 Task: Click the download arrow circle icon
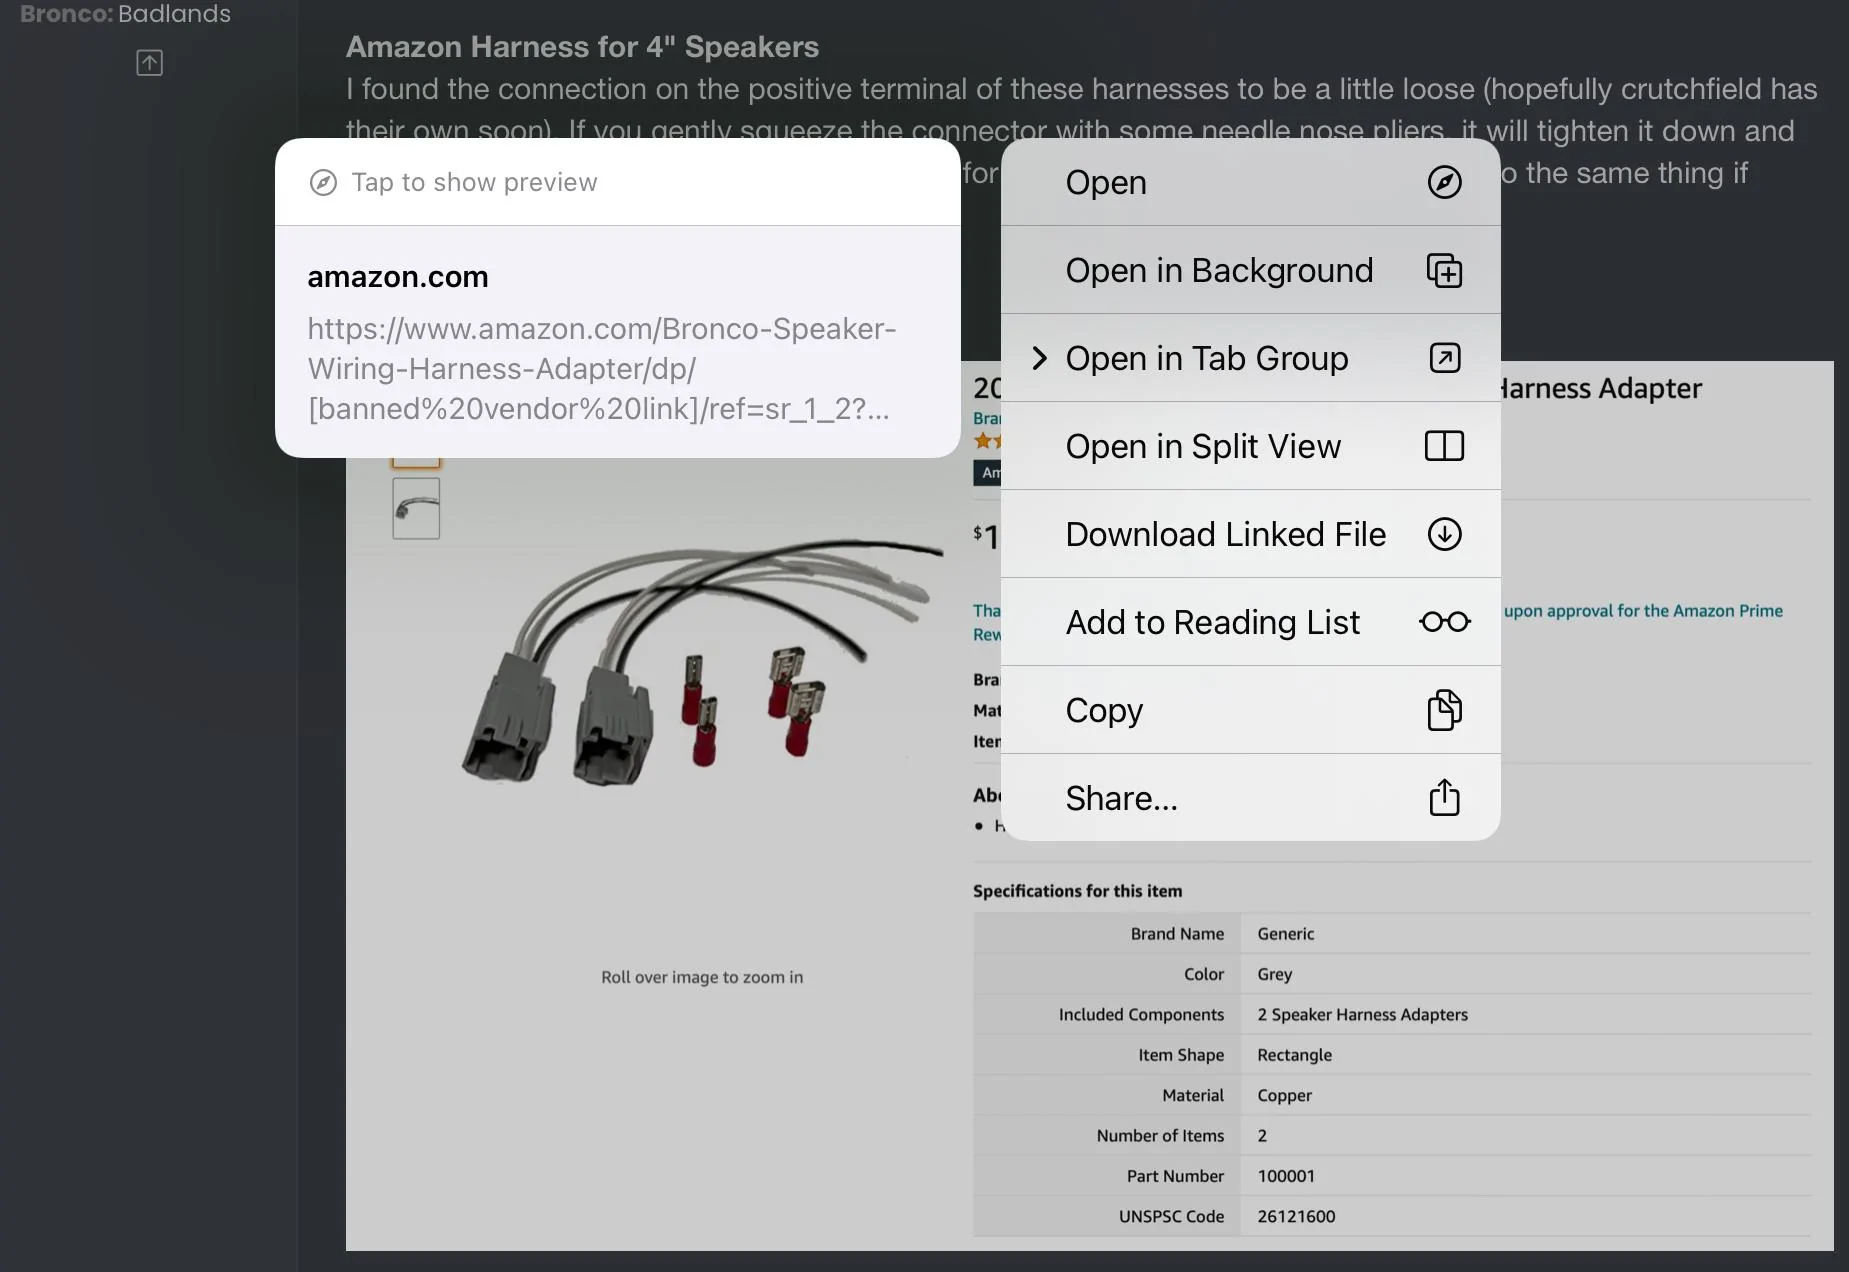pyautogui.click(x=1444, y=534)
